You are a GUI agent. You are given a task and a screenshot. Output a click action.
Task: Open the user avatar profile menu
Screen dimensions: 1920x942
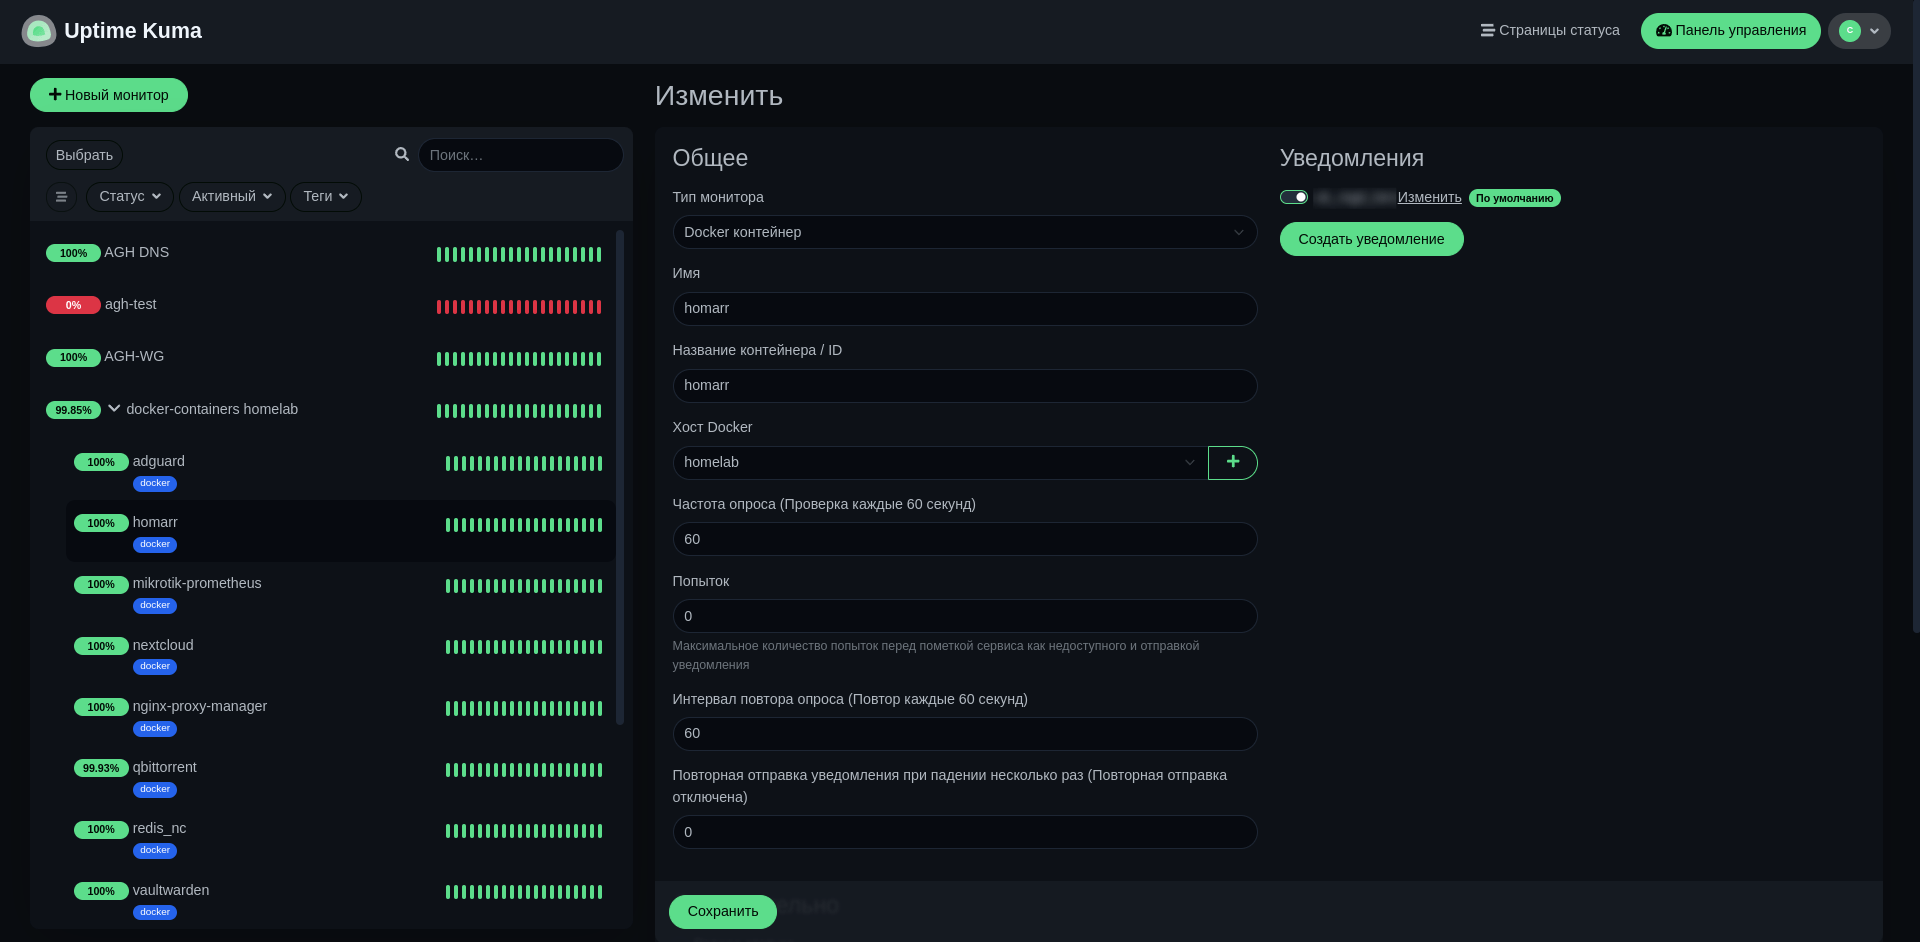pos(1859,31)
